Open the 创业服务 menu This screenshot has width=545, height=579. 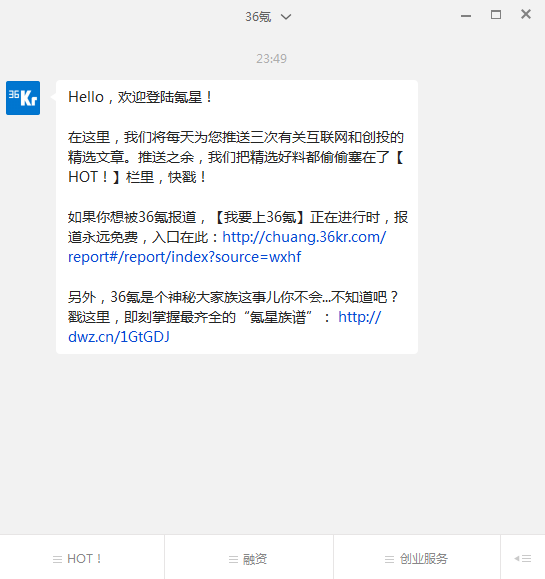417,558
